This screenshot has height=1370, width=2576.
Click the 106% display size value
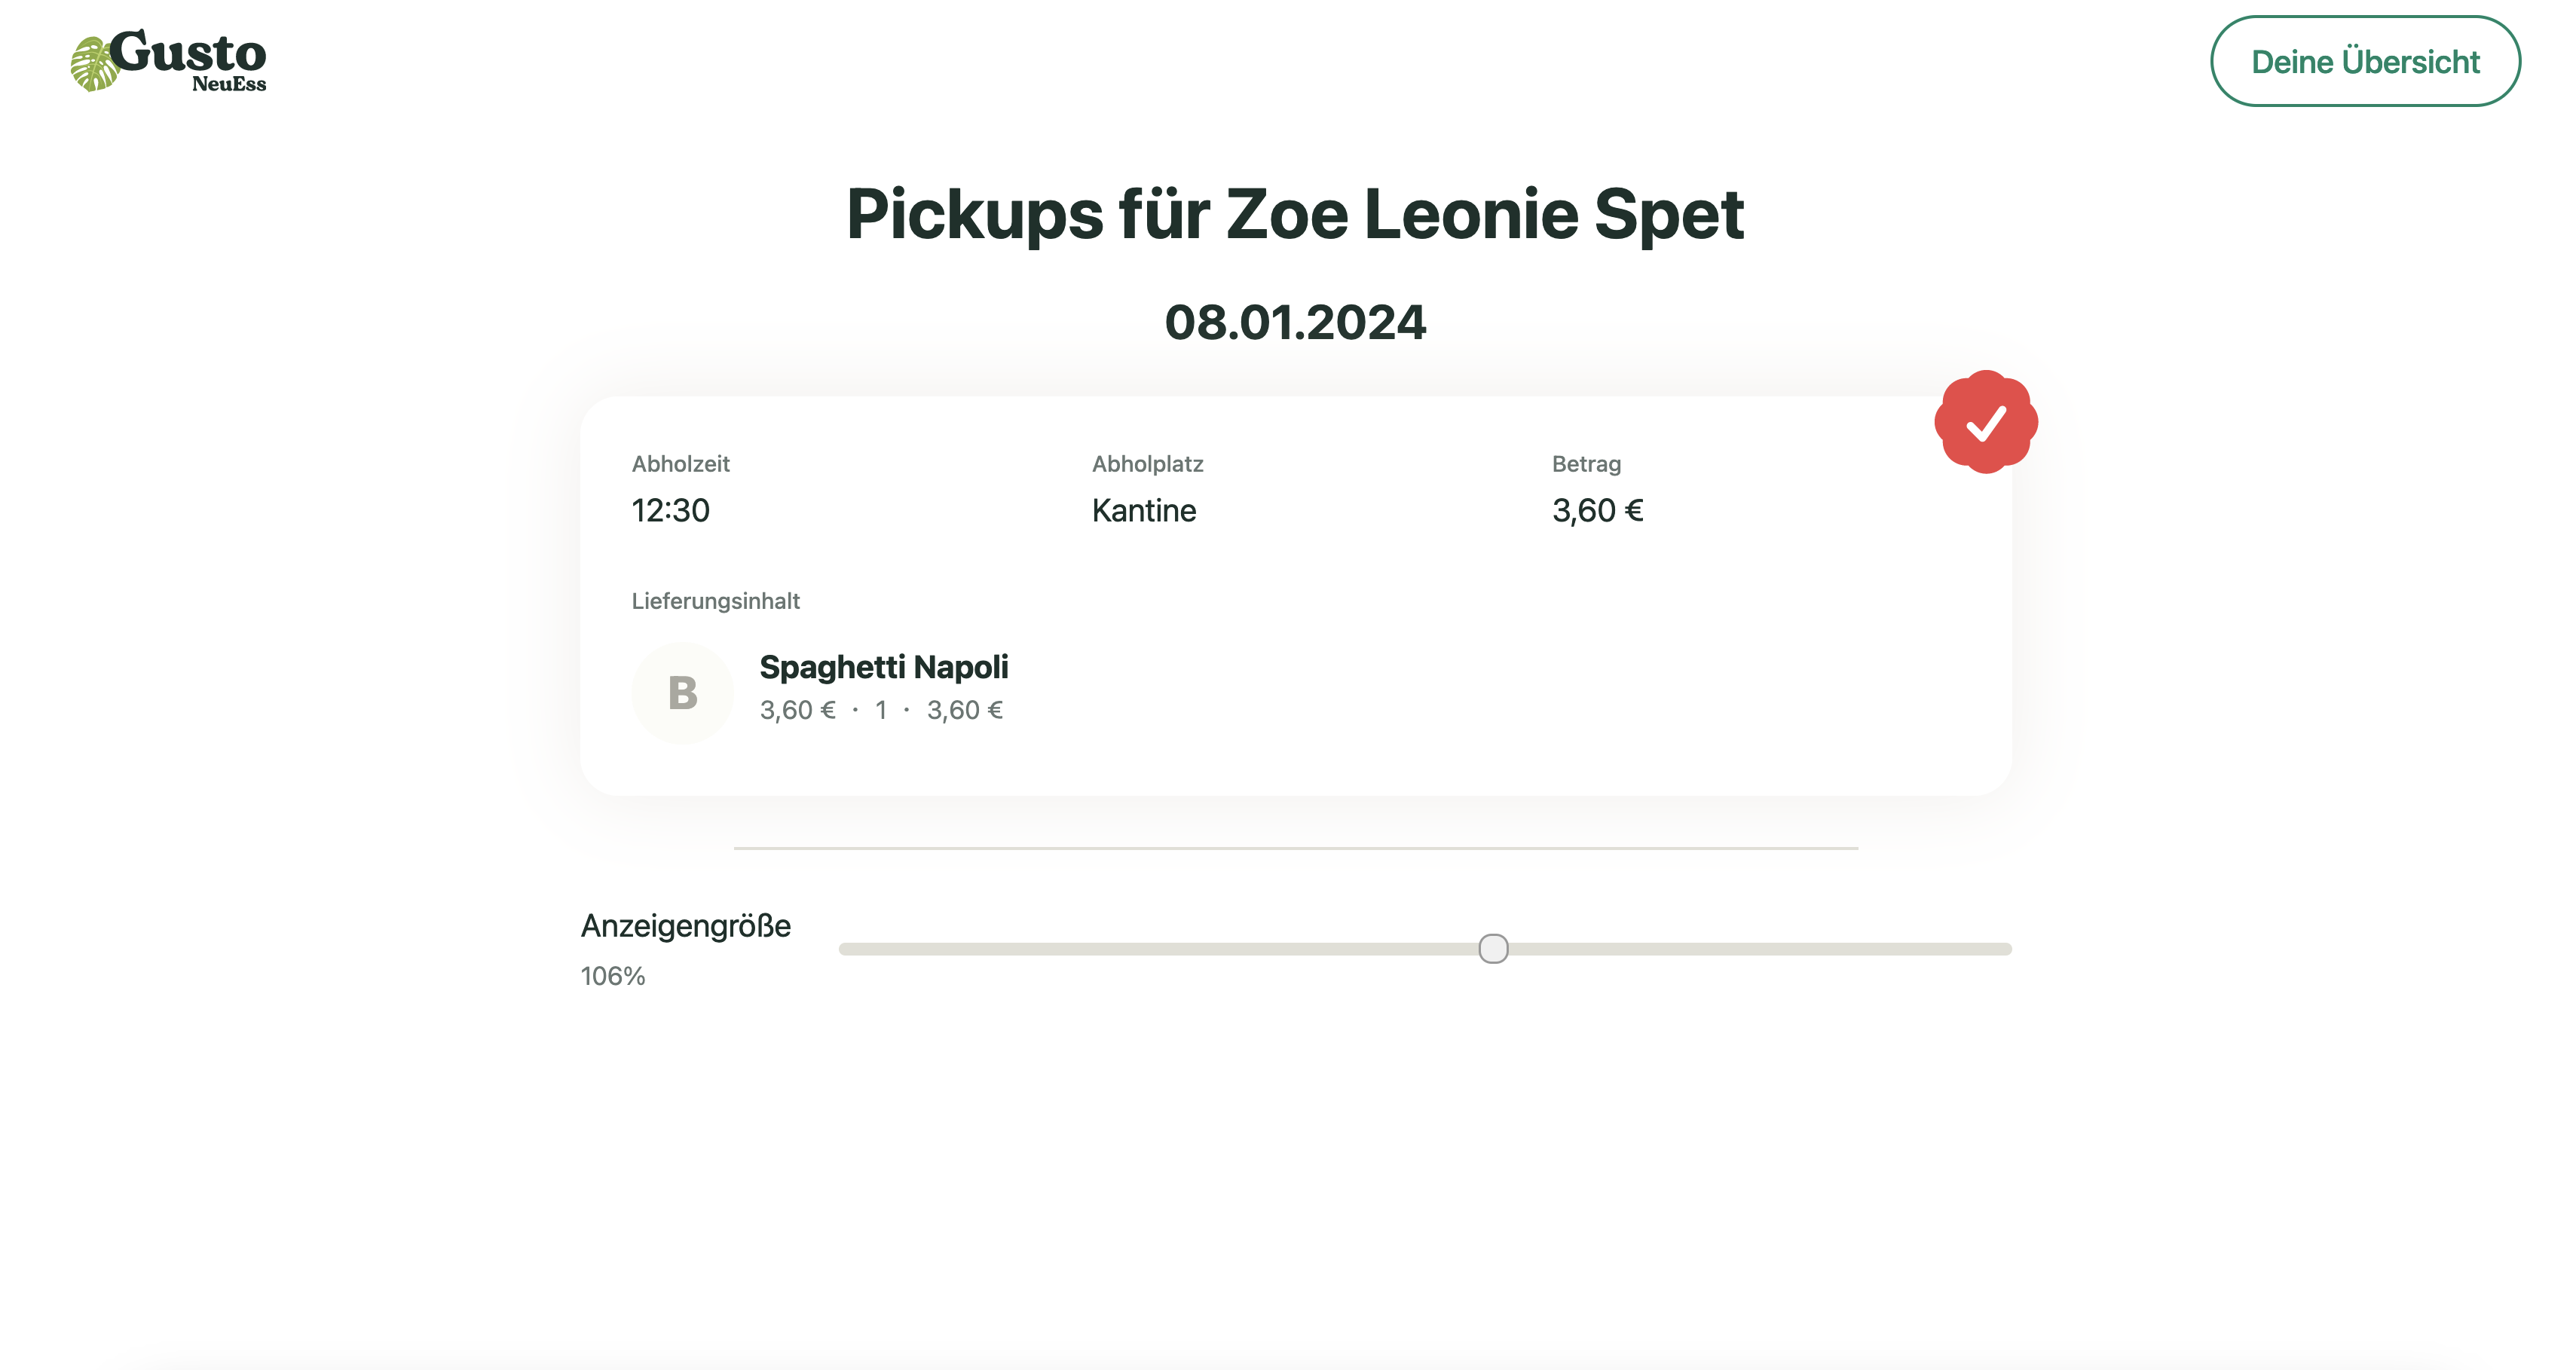coord(612,976)
